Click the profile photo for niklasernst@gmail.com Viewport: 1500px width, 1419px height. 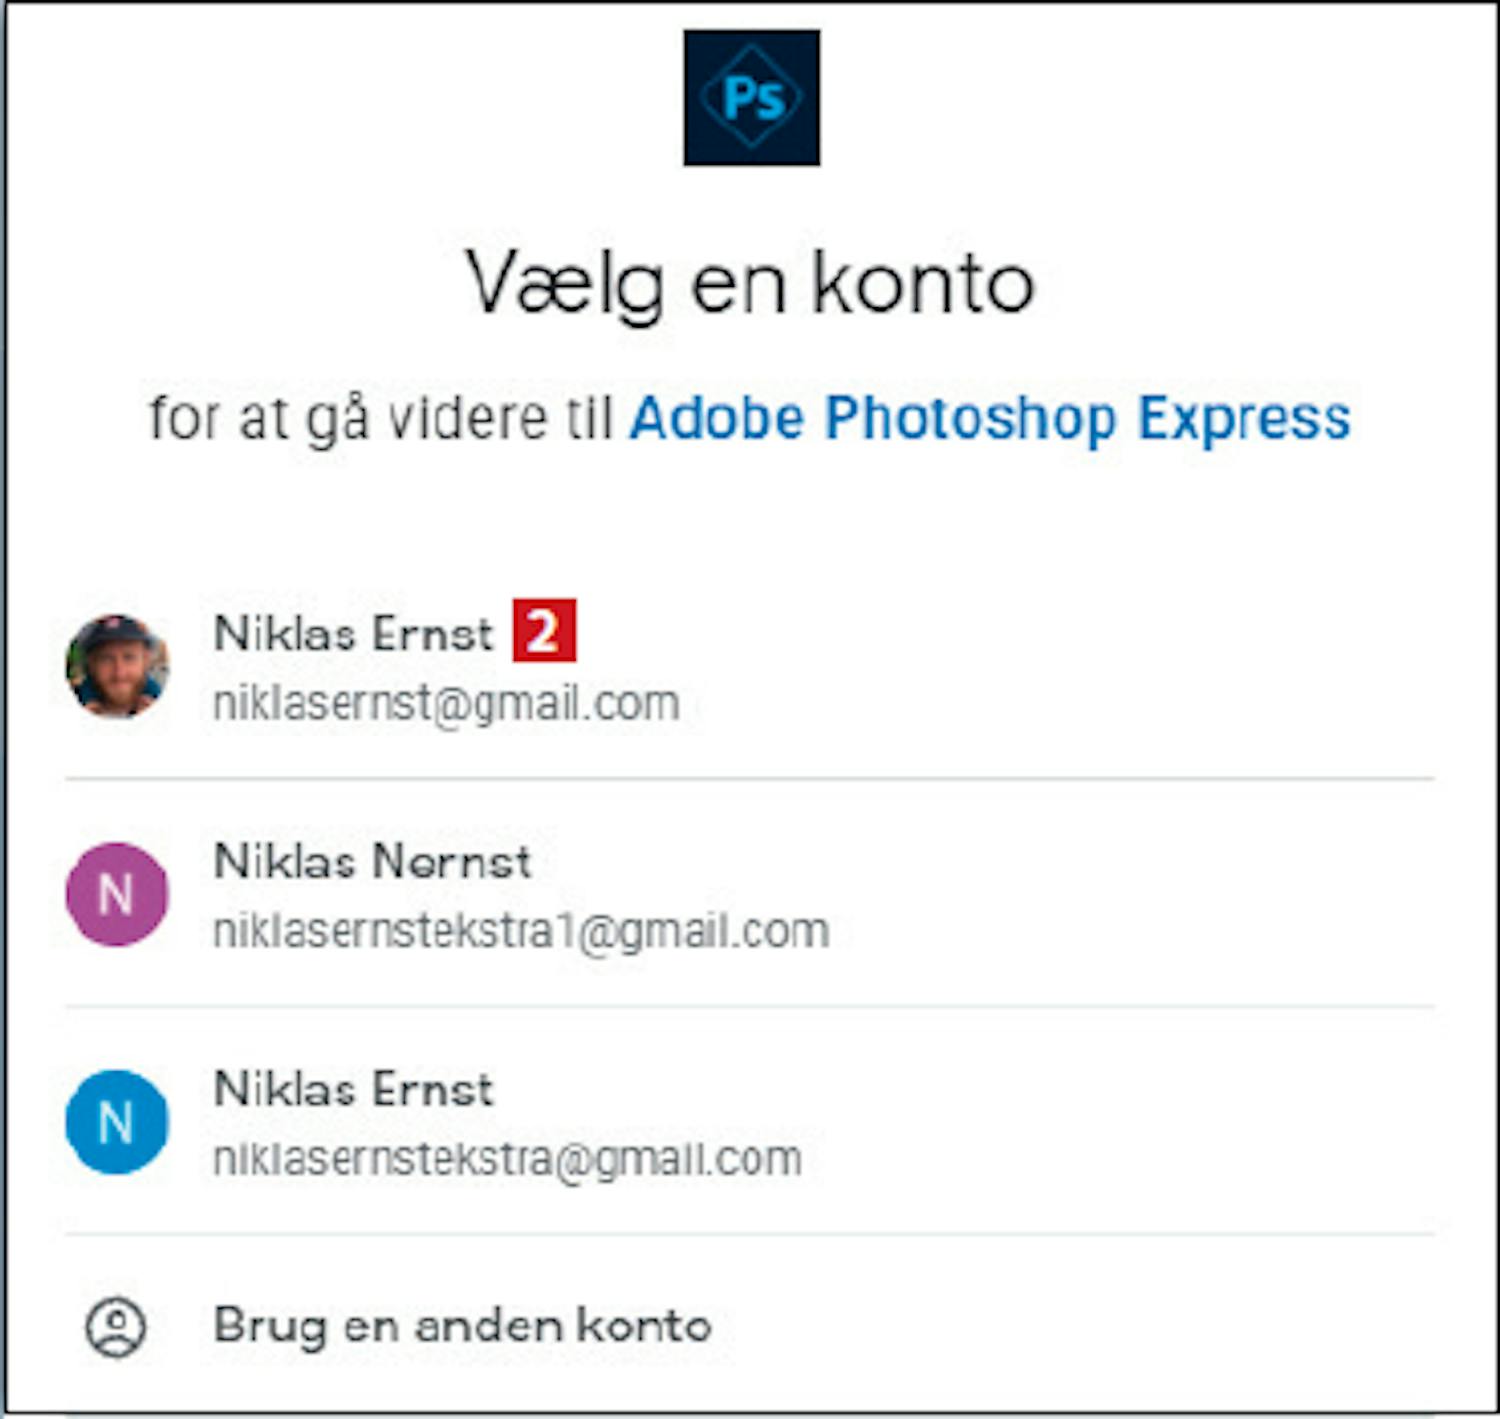point(117,666)
